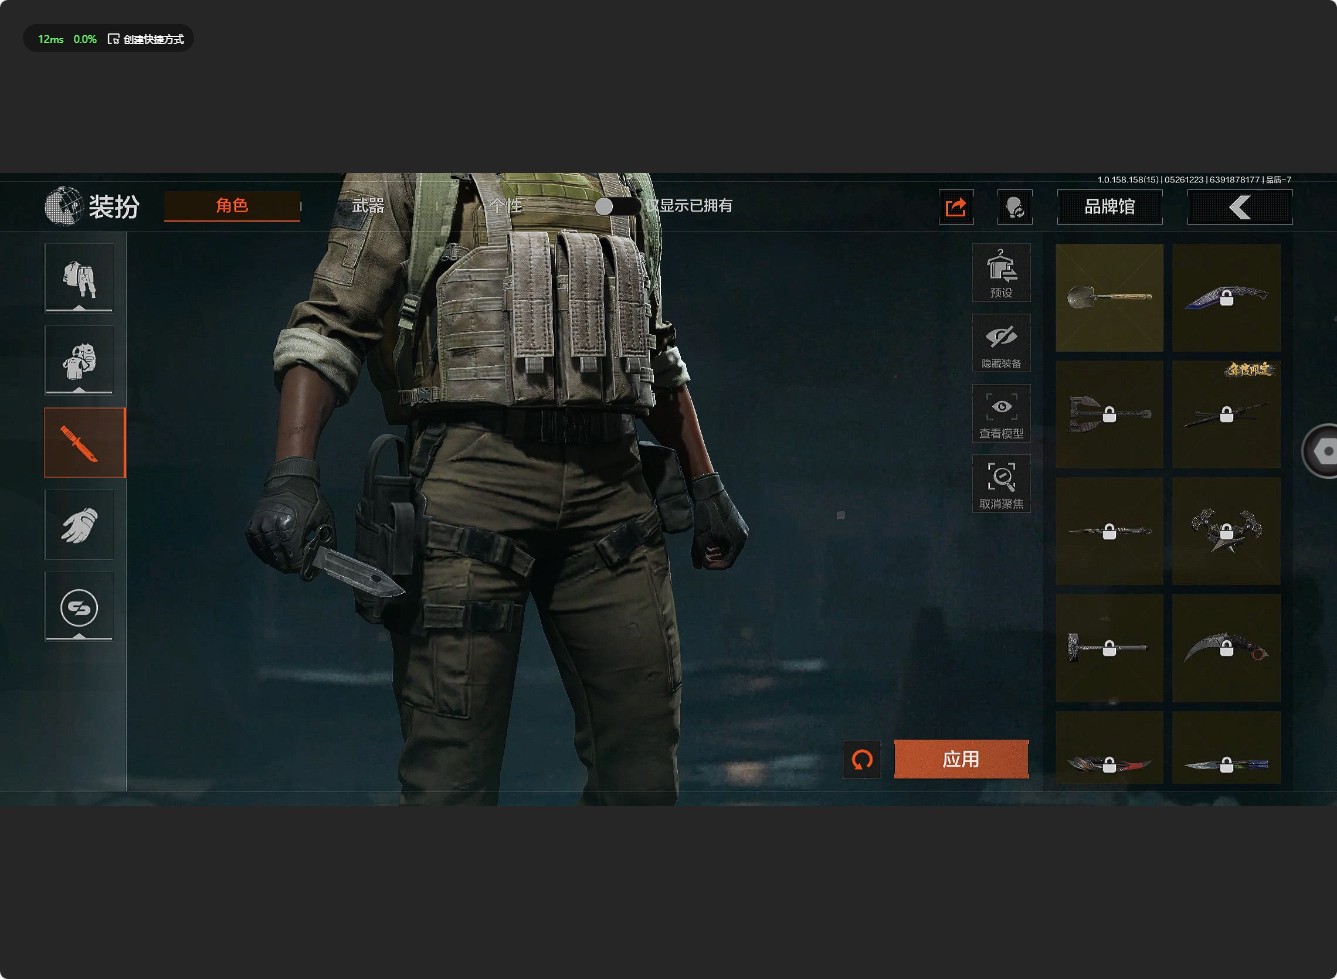Screen dimensions: 1337x979
Task: Click the 0.0% readout in the overlay
Action: [85, 39]
